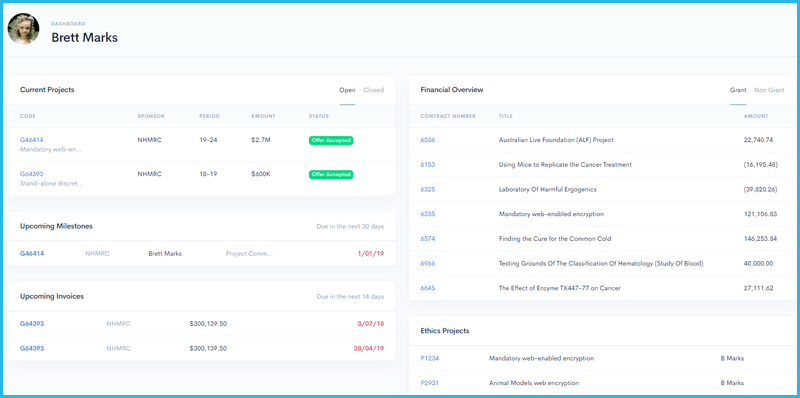
Task: Click Finding the Cure for Common Cold
Action: pyautogui.click(x=555, y=239)
